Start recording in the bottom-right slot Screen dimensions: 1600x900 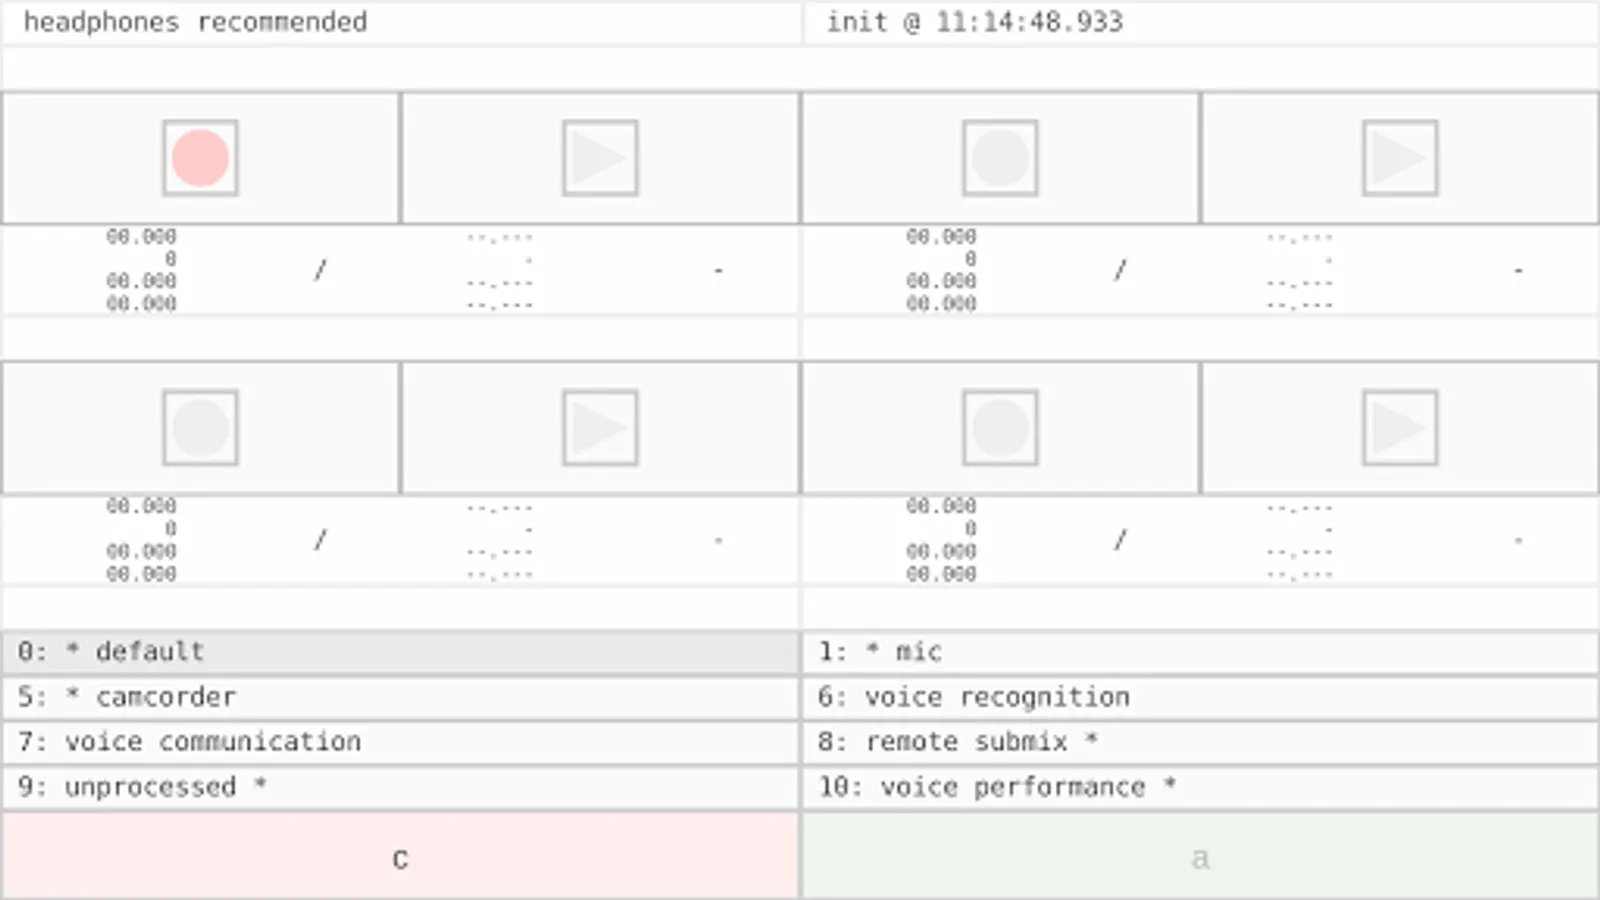point(999,427)
